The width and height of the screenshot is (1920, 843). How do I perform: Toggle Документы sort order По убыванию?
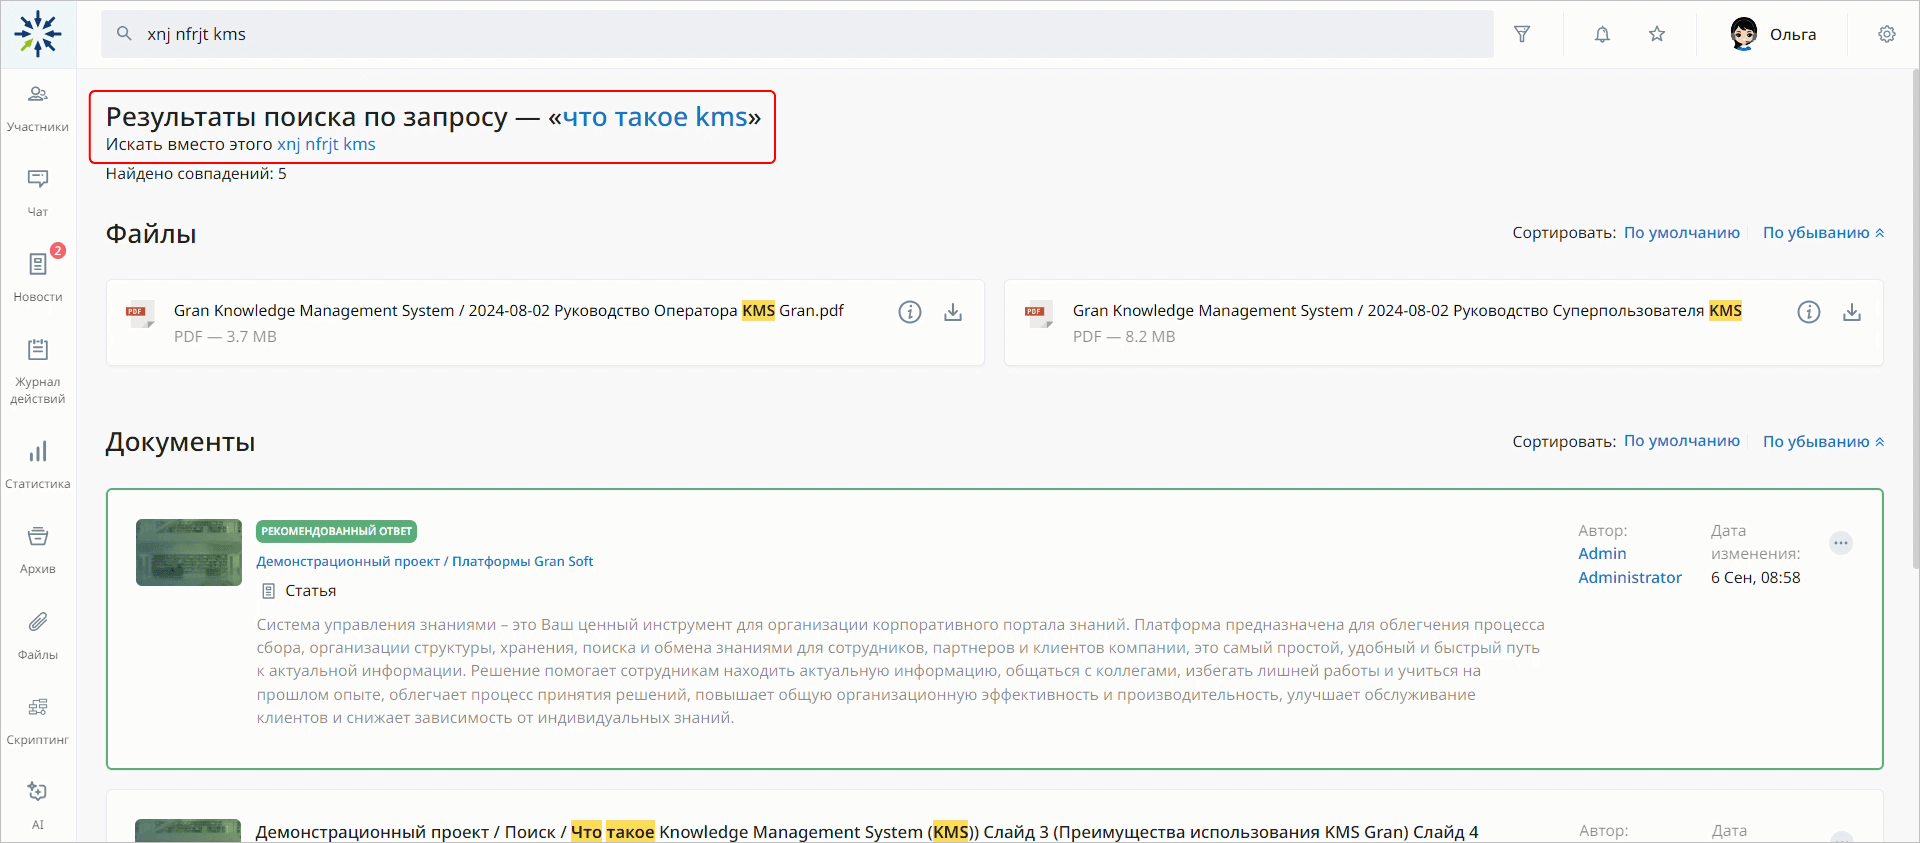(x=1823, y=441)
